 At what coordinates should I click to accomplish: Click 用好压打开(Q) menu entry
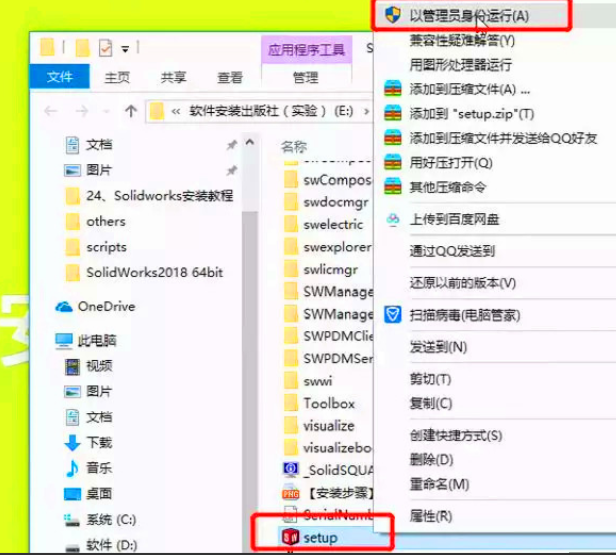pyautogui.click(x=451, y=162)
